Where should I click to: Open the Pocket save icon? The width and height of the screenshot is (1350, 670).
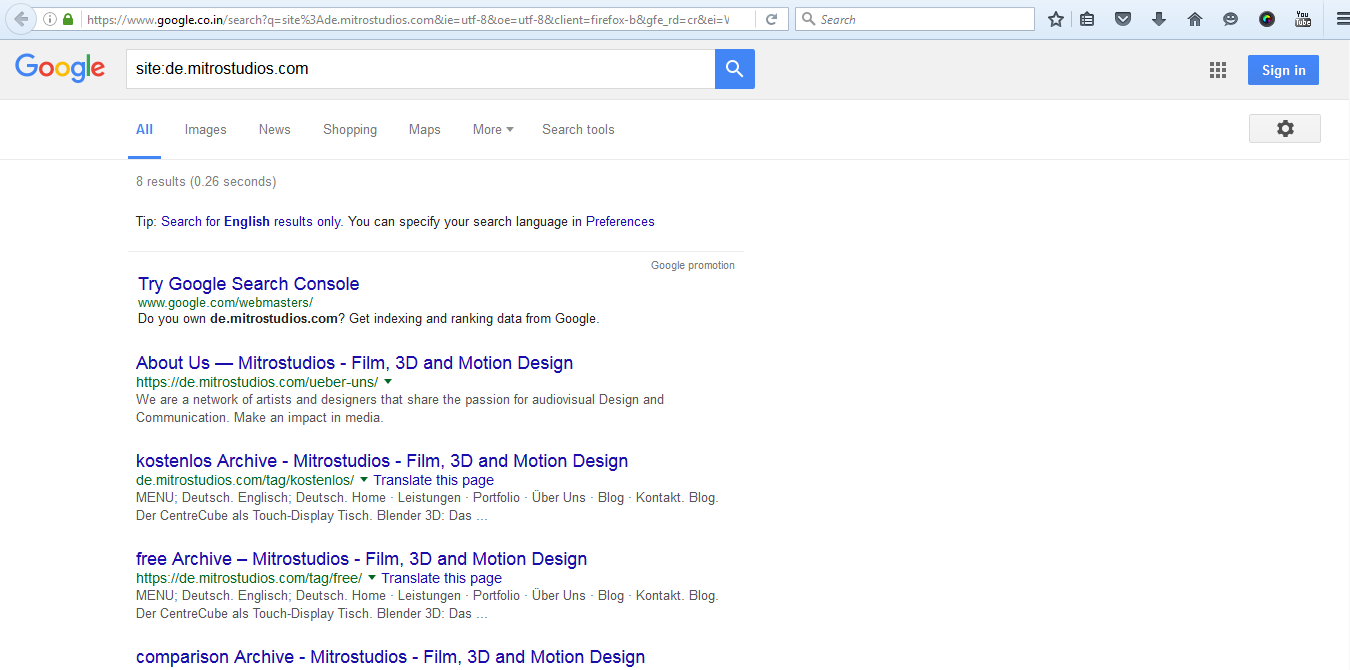click(x=1123, y=19)
